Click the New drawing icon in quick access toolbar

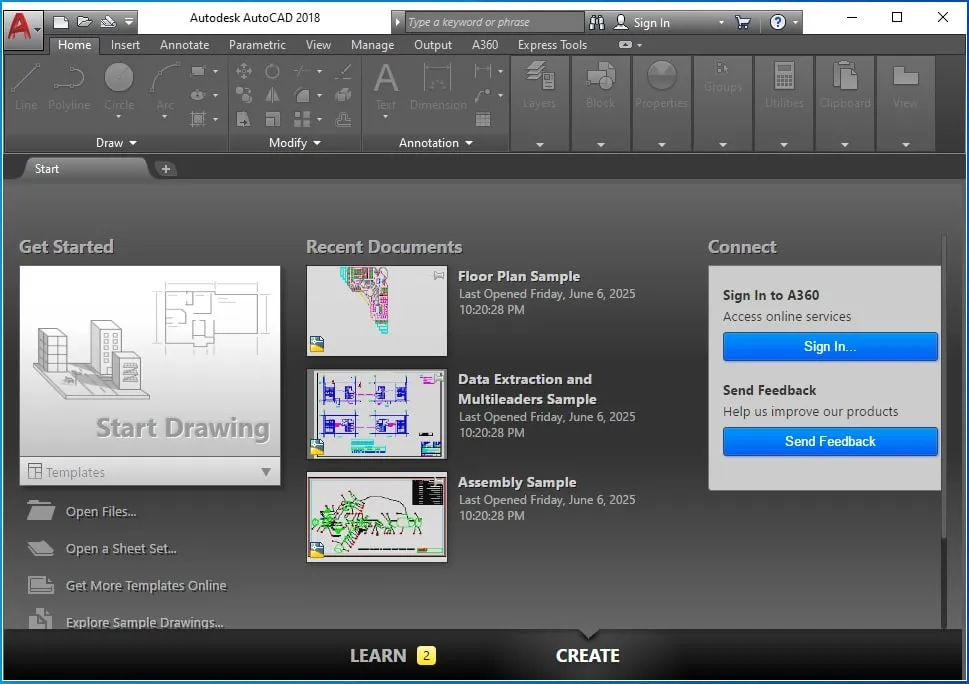(x=61, y=21)
